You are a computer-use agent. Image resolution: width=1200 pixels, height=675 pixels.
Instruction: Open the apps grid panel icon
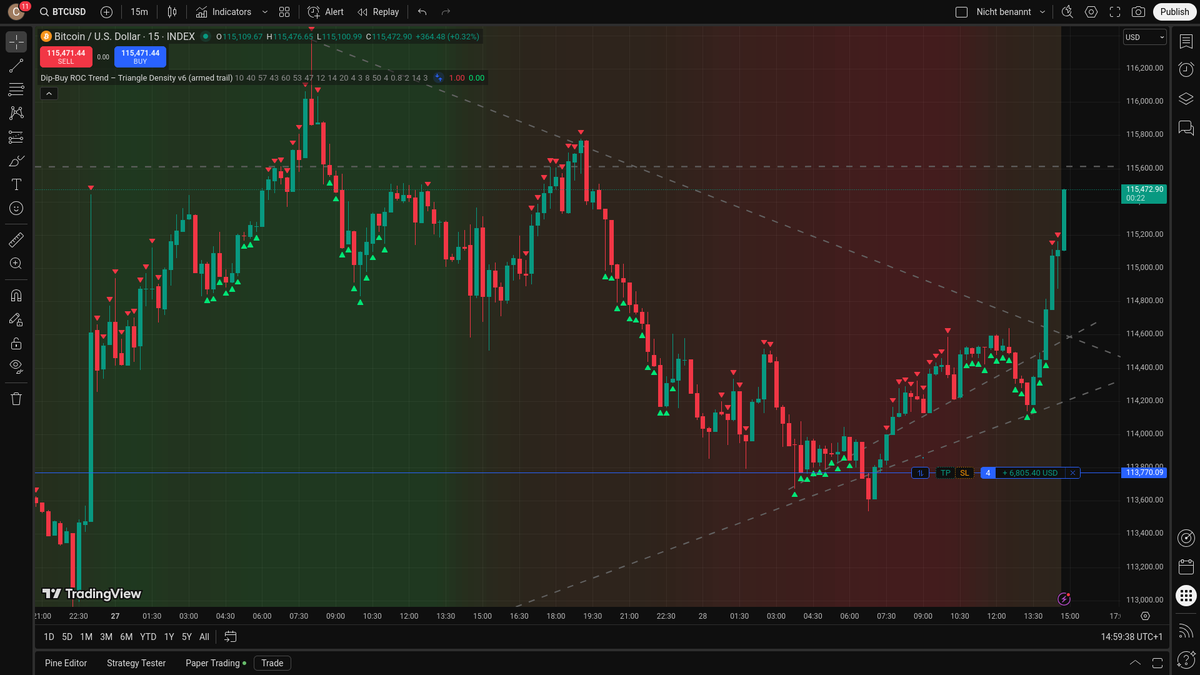1186,596
